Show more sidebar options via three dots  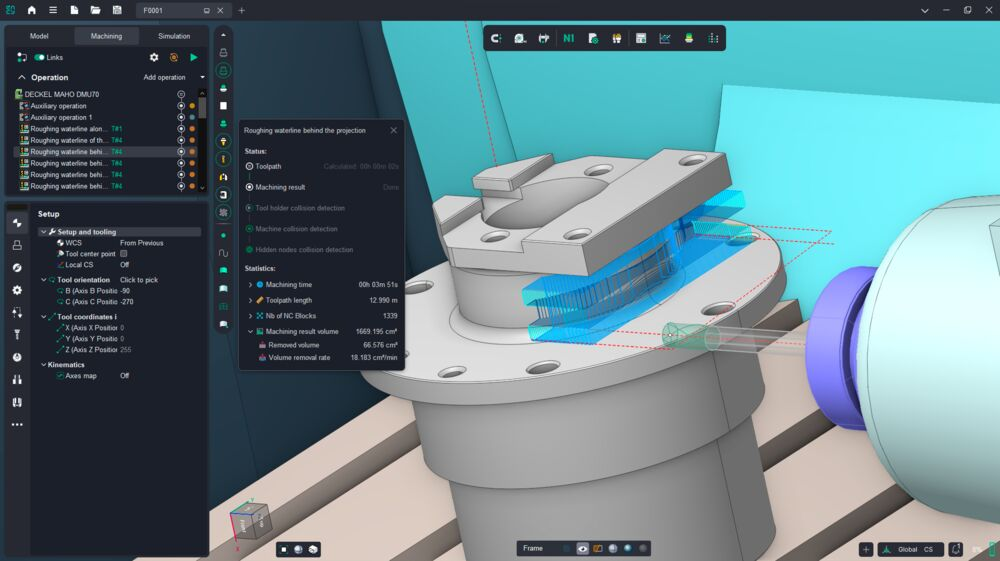17,424
